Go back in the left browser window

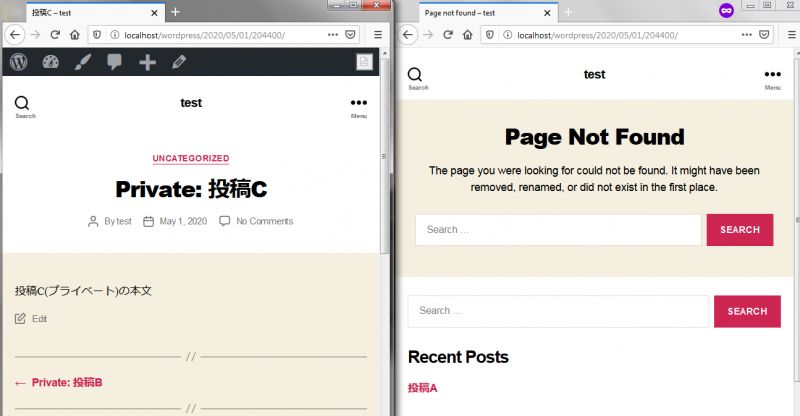[15, 35]
